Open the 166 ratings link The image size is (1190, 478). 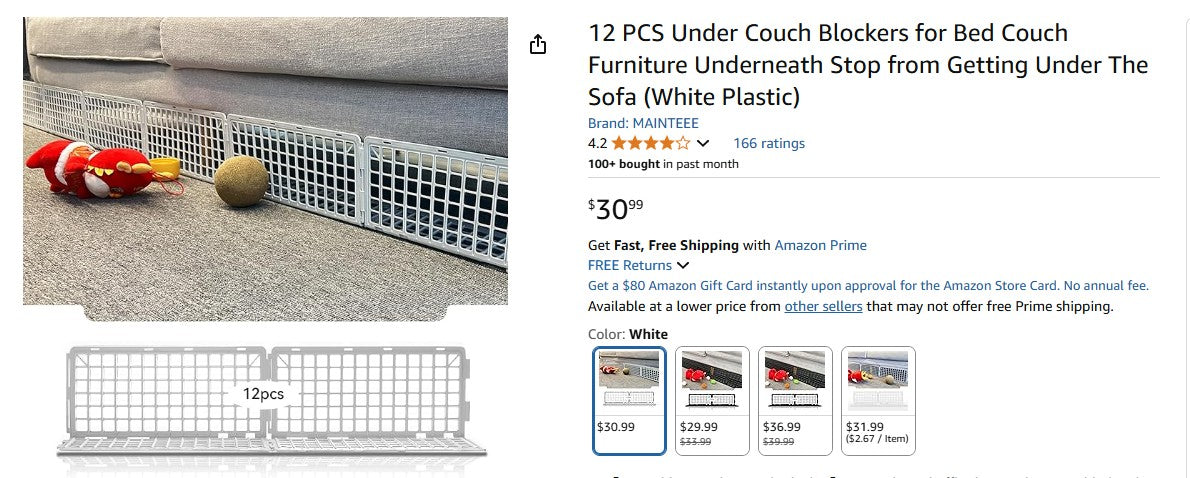(x=768, y=143)
